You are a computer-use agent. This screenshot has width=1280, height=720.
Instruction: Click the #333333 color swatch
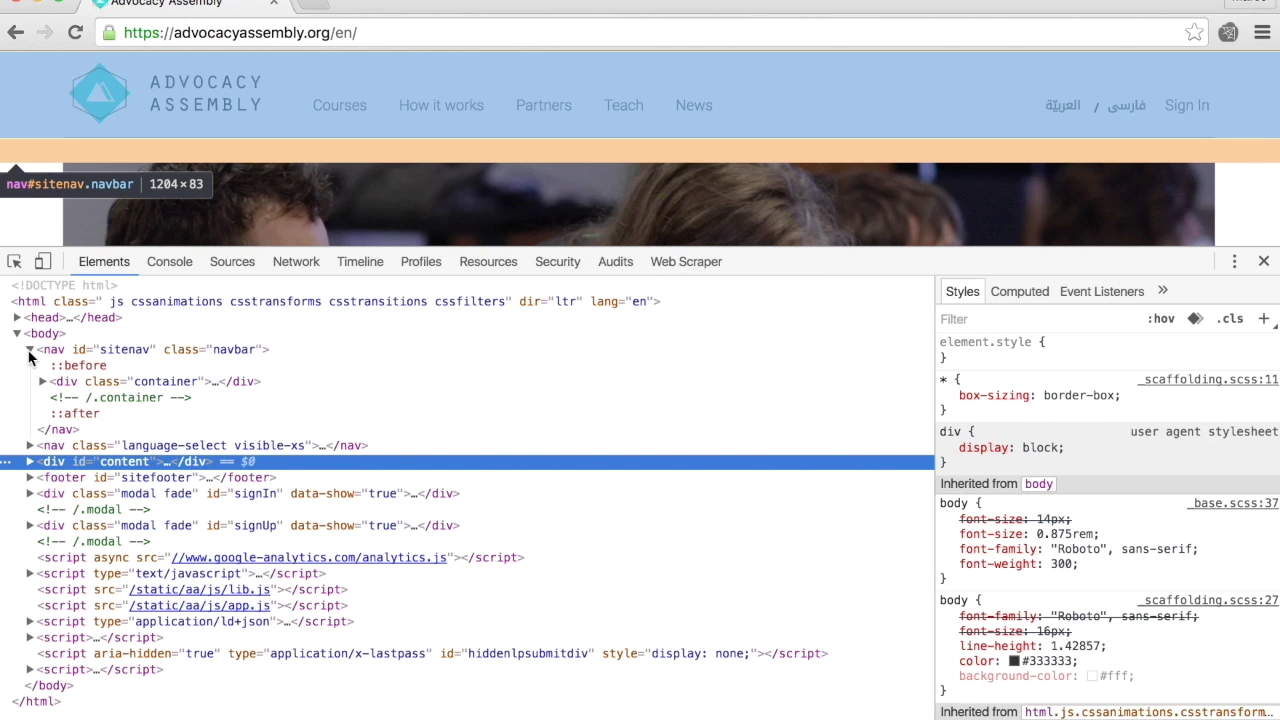(1014, 661)
